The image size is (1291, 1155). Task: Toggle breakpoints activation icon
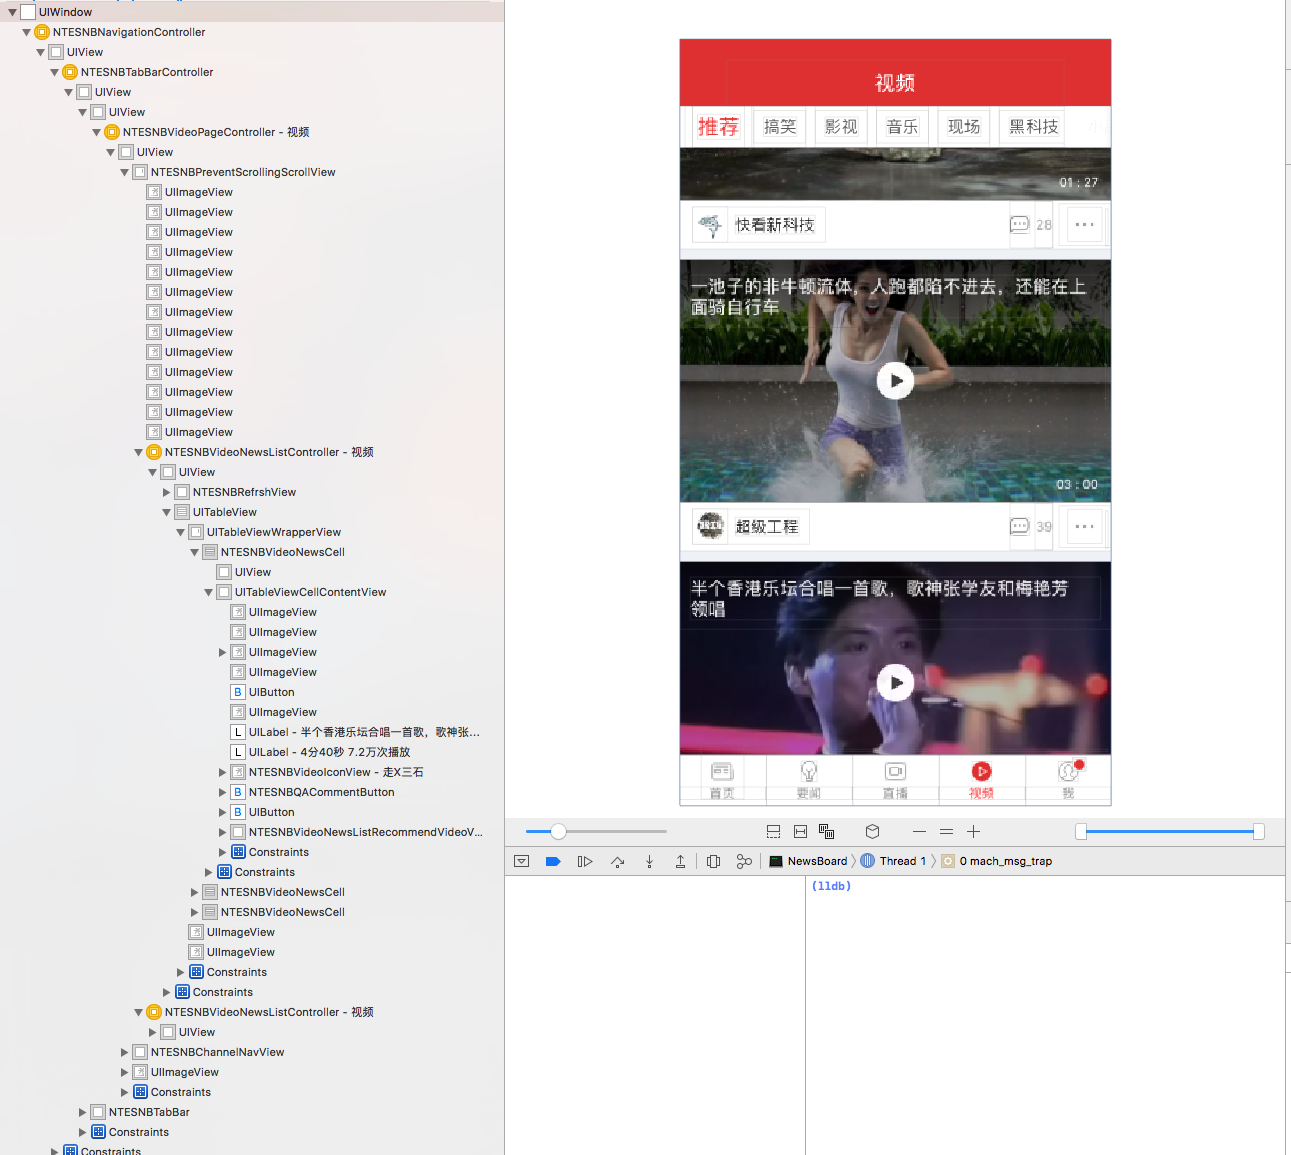tap(553, 861)
